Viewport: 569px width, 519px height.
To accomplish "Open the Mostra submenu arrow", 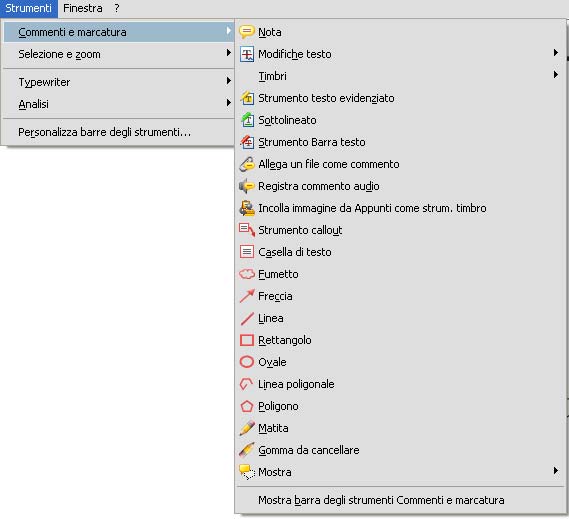I will (556, 471).
